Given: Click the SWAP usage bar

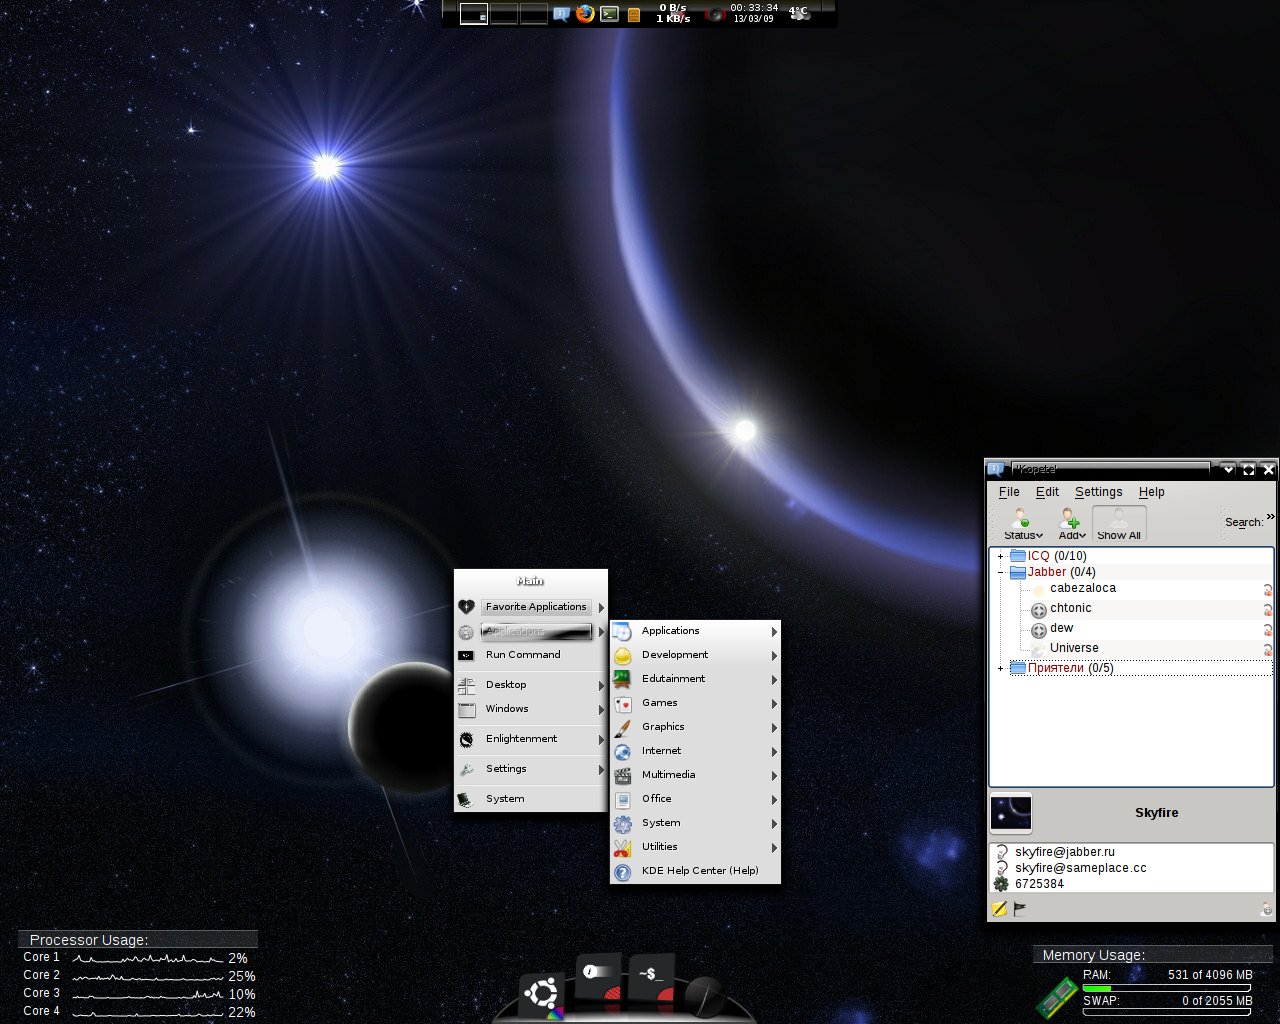Looking at the screenshot, I should pos(1167,1012).
